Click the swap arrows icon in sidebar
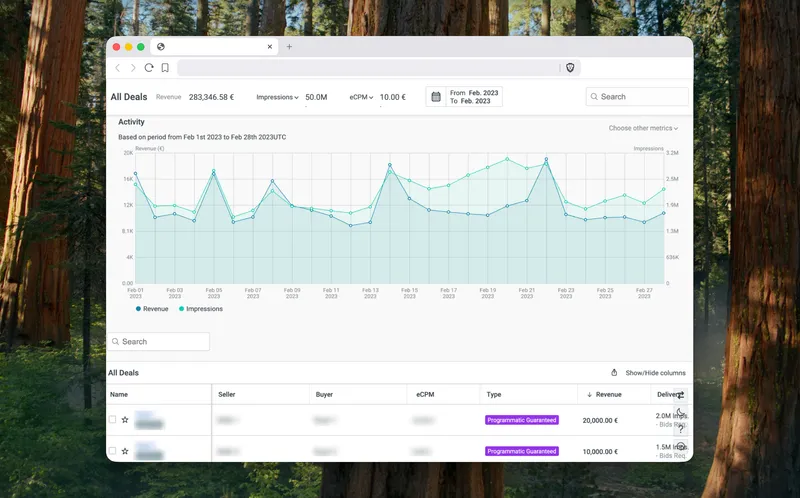Image resolution: width=800 pixels, height=498 pixels. click(x=681, y=395)
